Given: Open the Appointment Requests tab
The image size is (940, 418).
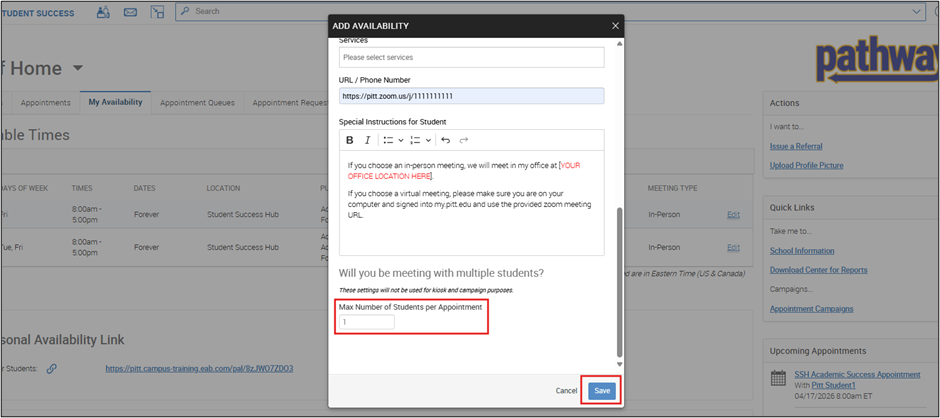Looking at the screenshot, I should pyautogui.click(x=289, y=103).
